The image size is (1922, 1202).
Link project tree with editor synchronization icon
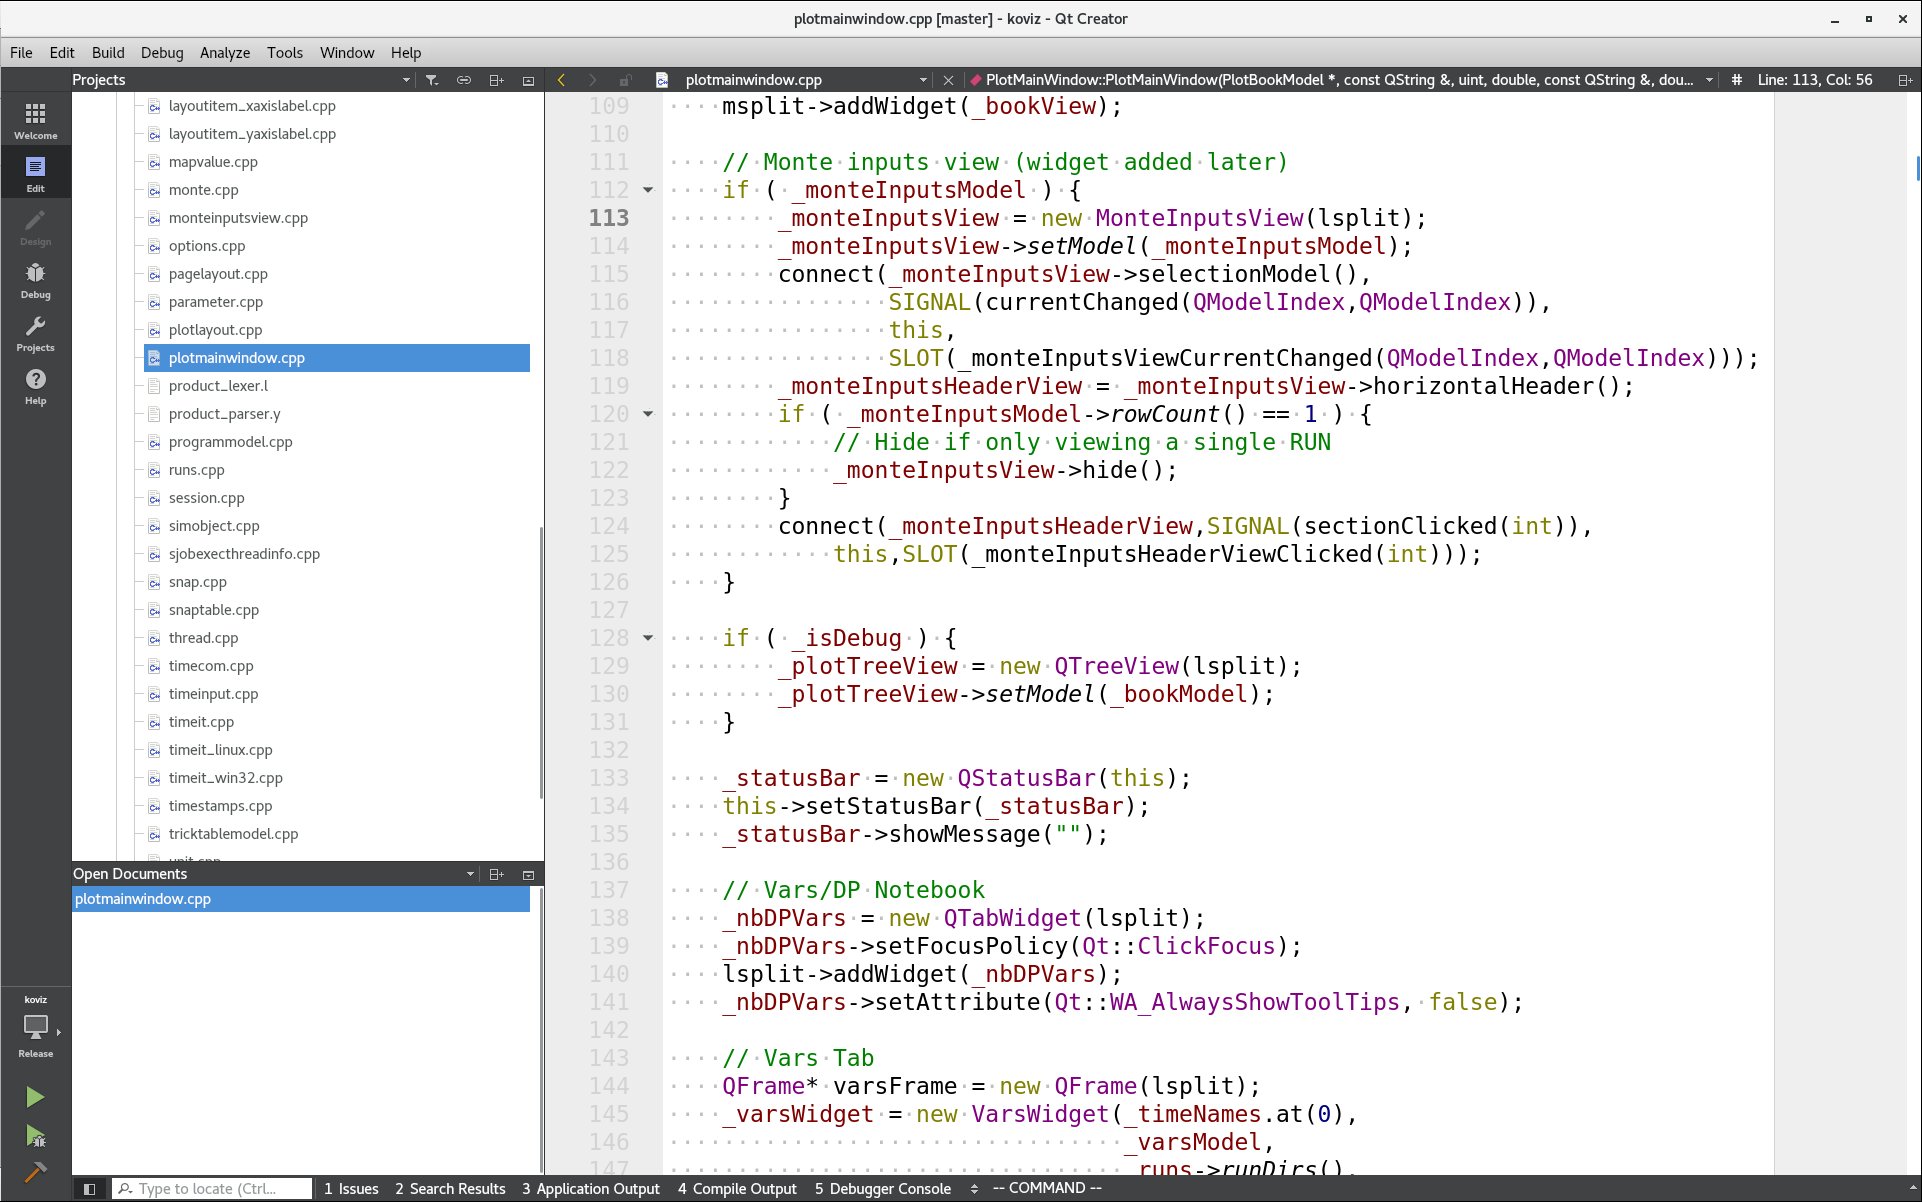[x=464, y=79]
